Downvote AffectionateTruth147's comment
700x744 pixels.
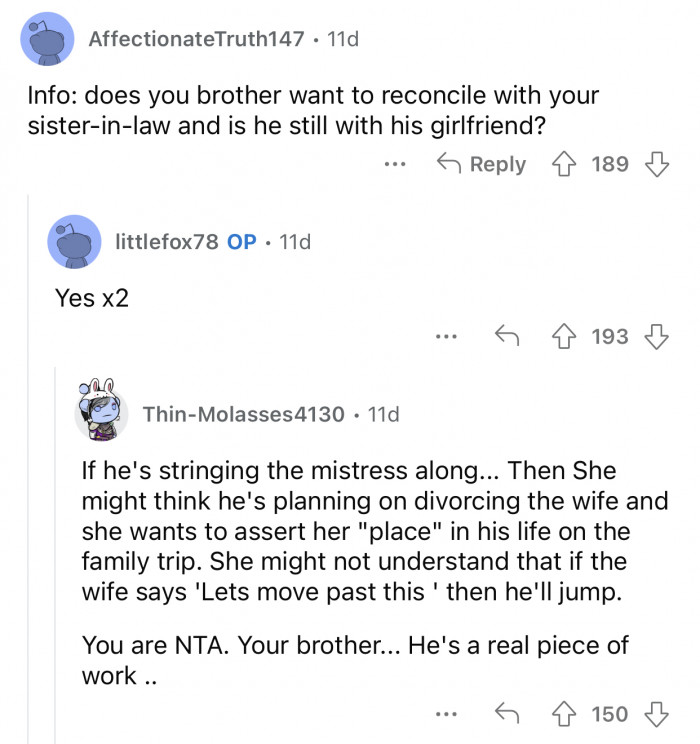point(656,164)
